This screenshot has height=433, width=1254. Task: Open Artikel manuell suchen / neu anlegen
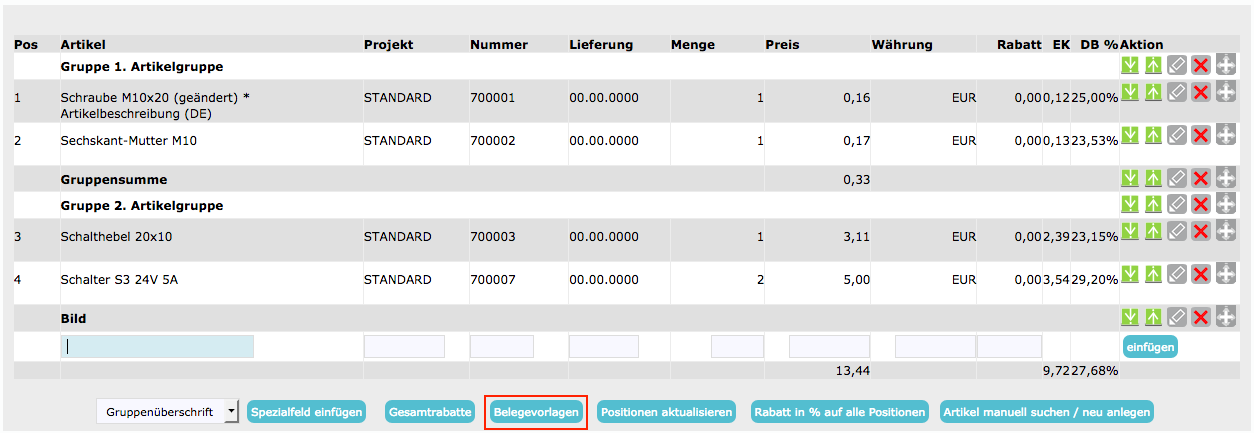coord(1047,412)
